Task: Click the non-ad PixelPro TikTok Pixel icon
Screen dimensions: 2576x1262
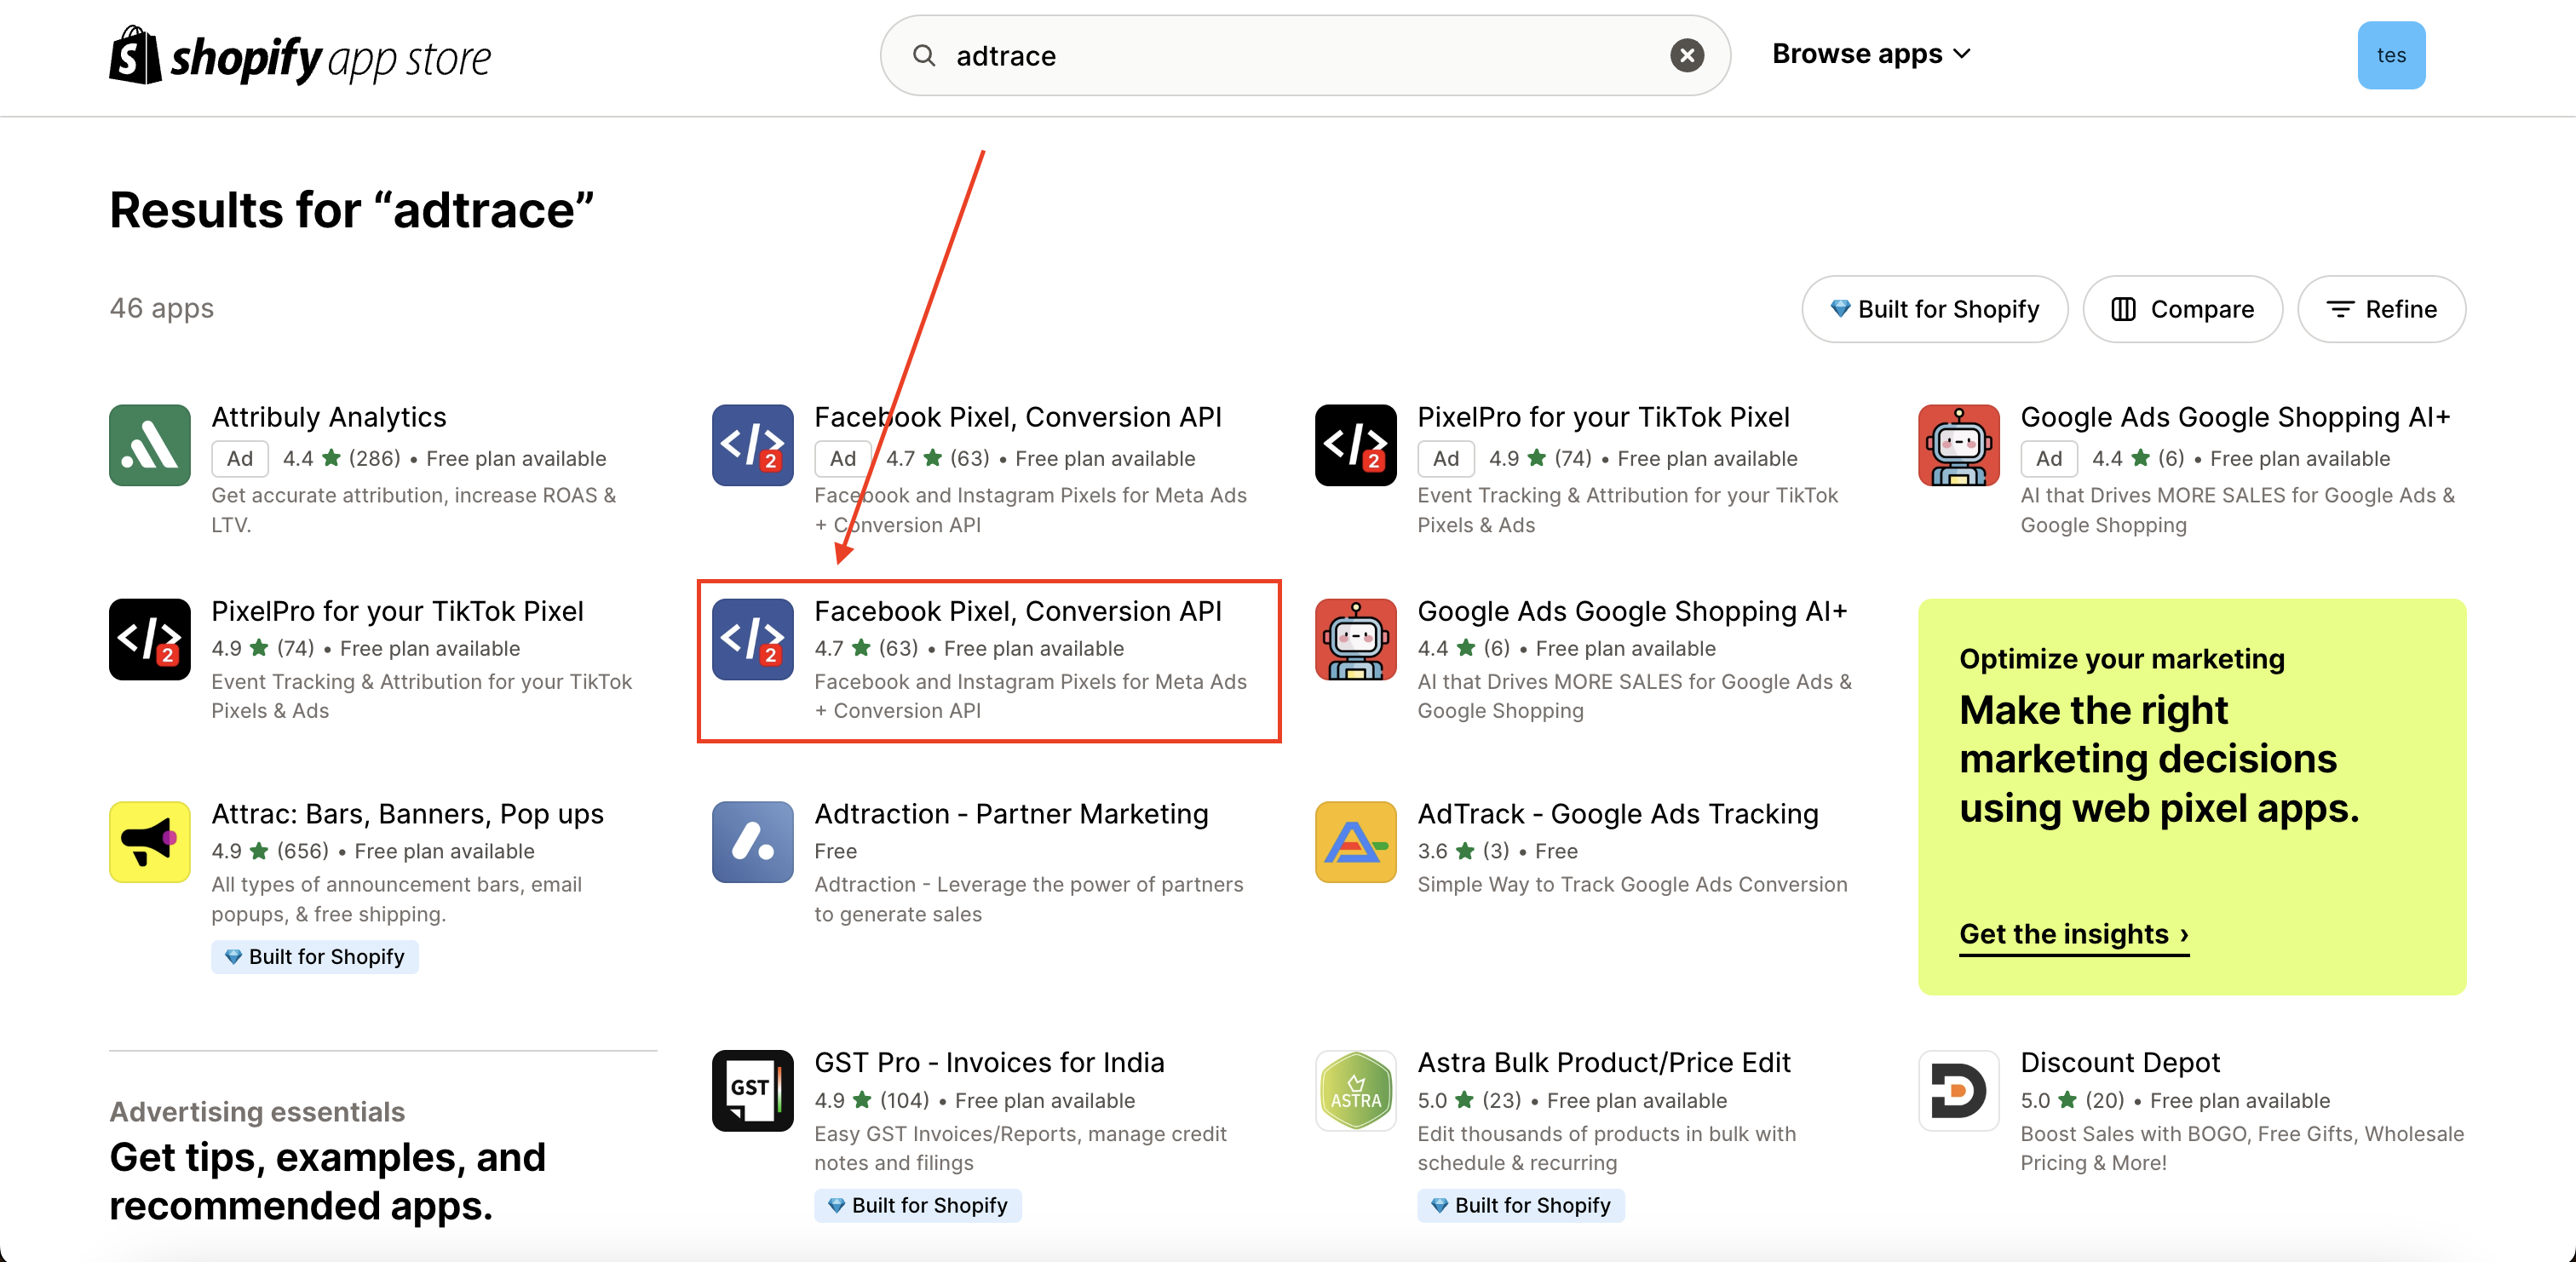Action: point(150,639)
